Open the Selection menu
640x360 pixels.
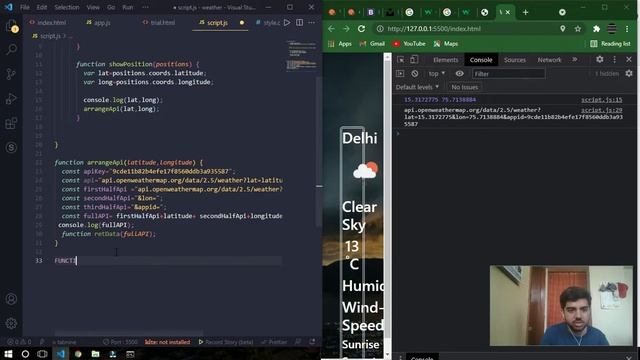click(x=67, y=7)
